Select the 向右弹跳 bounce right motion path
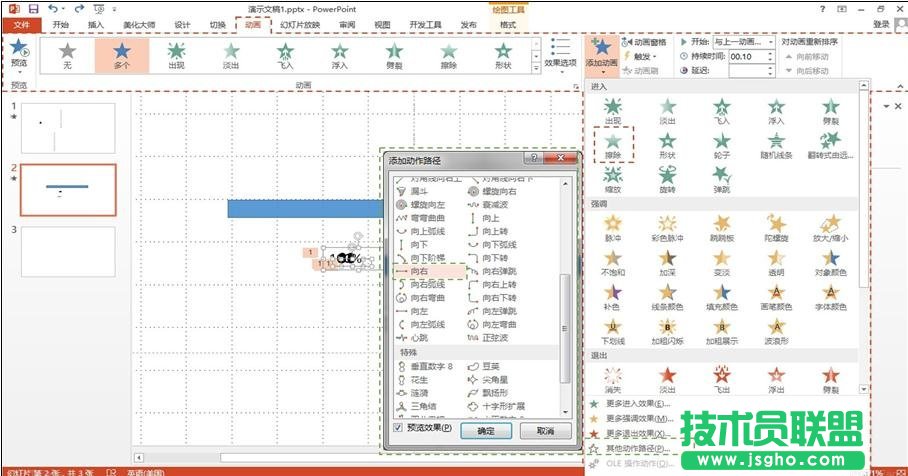908x476 pixels. pyautogui.click(x=501, y=271)
